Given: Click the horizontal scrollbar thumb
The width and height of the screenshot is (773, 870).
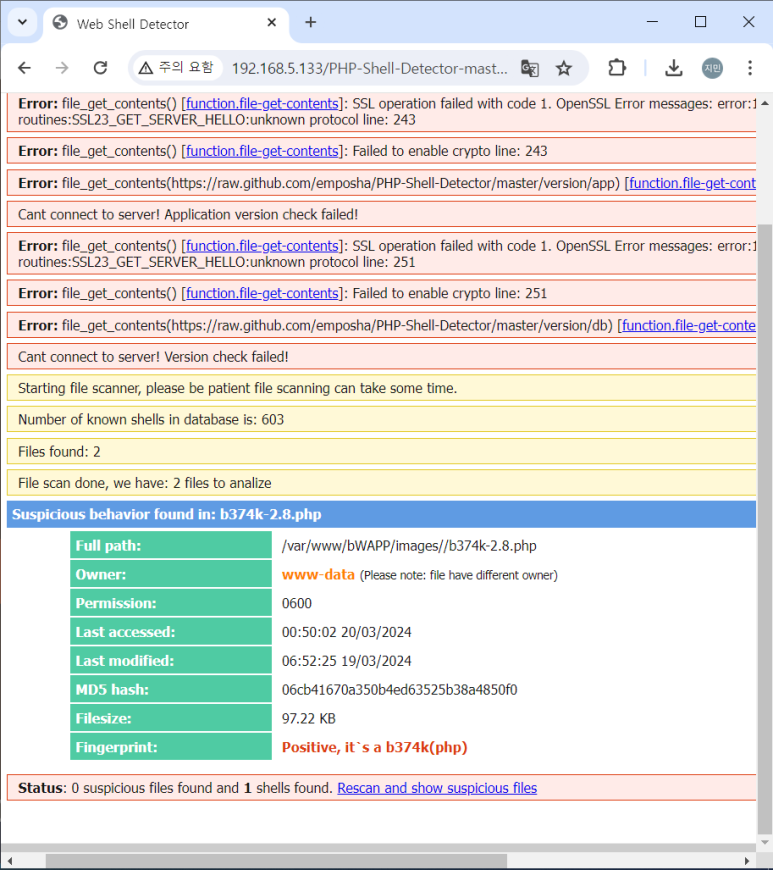Looking at the screenshot, I should click(x=276, y=861).
